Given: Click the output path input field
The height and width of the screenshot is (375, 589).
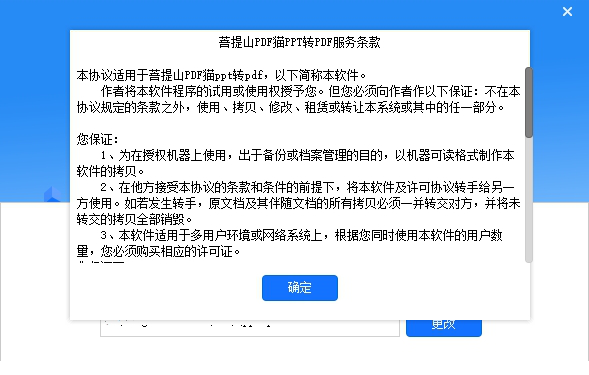Looking at the screenshot, I should [x=250, y=328].
